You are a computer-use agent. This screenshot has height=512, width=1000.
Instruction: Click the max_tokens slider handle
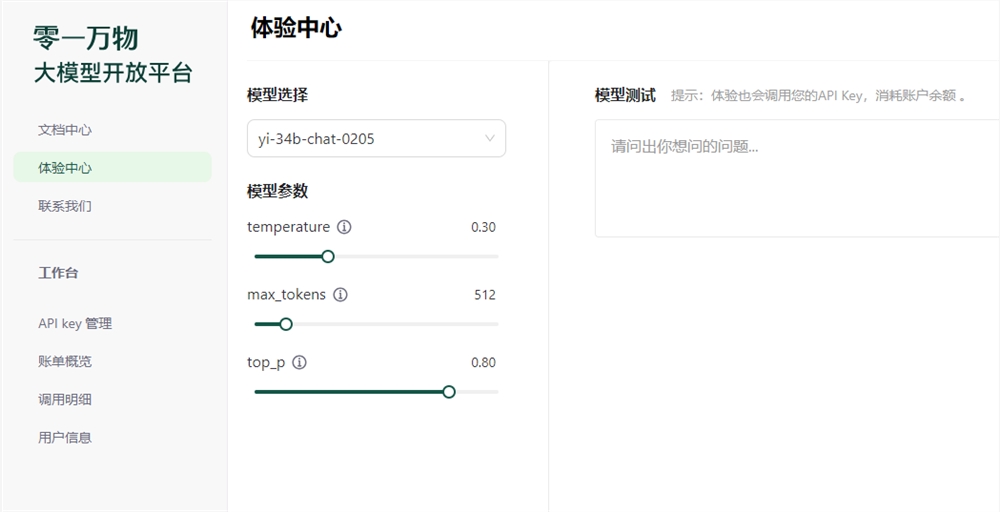coord(286,324)
